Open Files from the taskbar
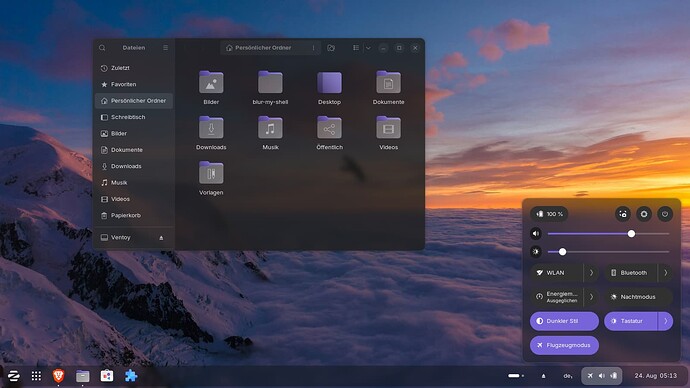This screenshot has width=690, height=388. coord(83,376)
